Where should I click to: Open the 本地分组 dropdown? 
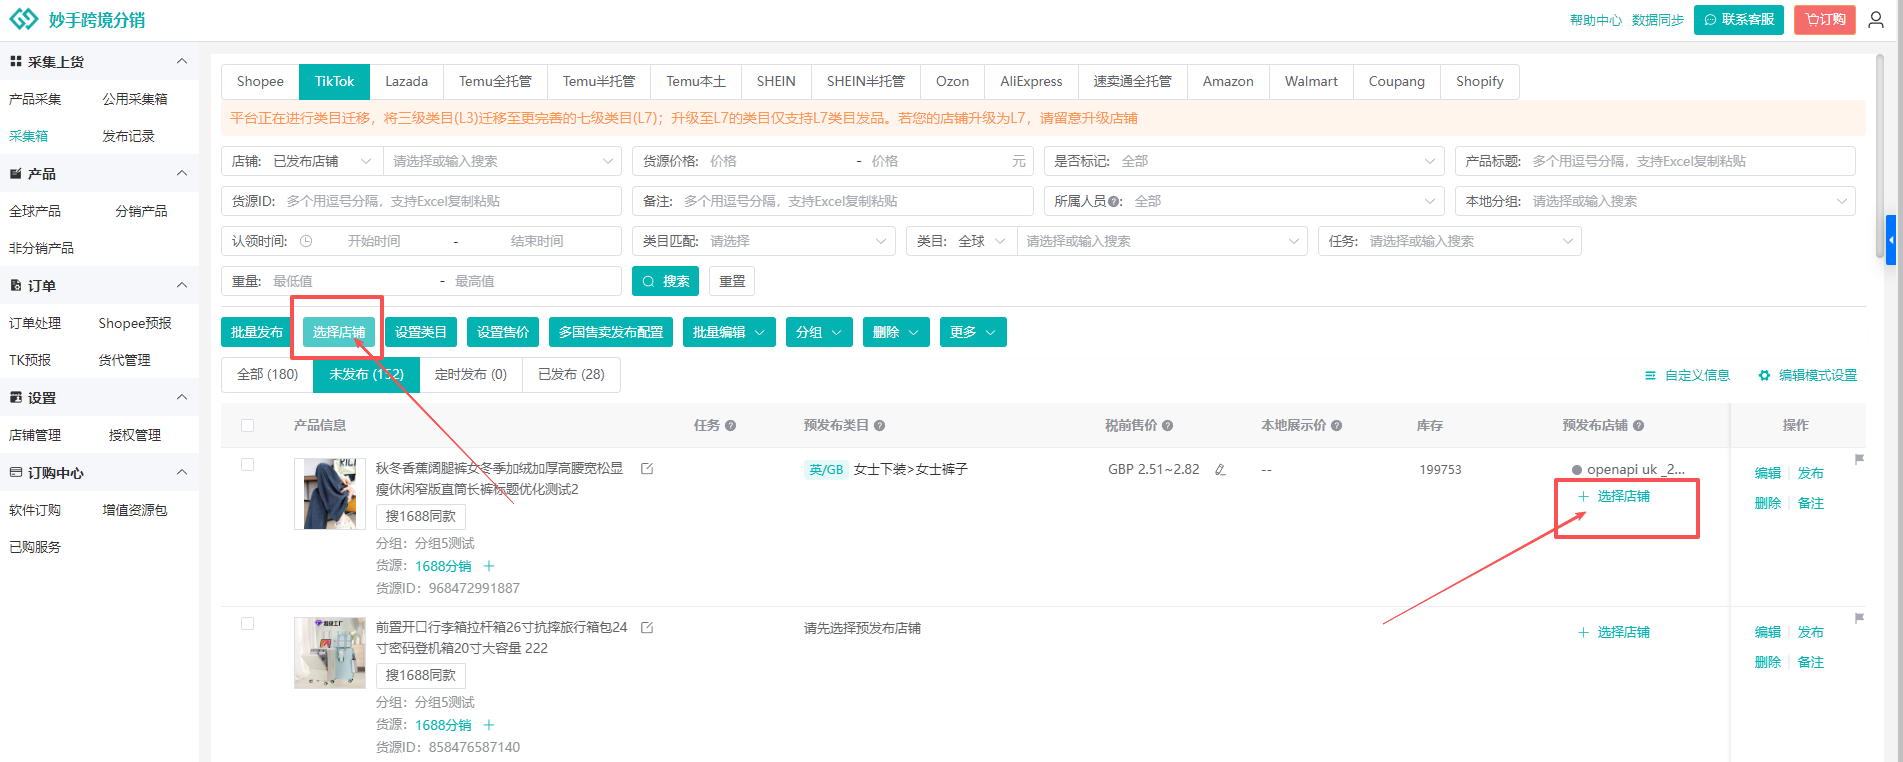pyautogui.click(x=1655, y=201)
